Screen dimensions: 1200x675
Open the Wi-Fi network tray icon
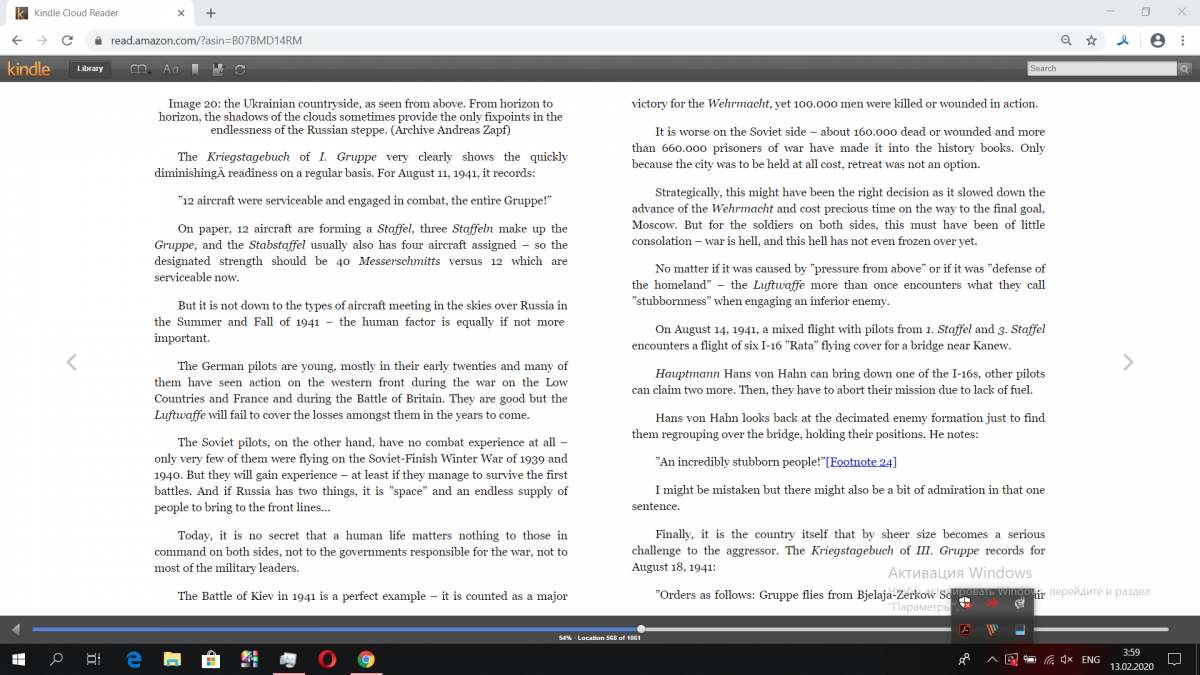1048,660
